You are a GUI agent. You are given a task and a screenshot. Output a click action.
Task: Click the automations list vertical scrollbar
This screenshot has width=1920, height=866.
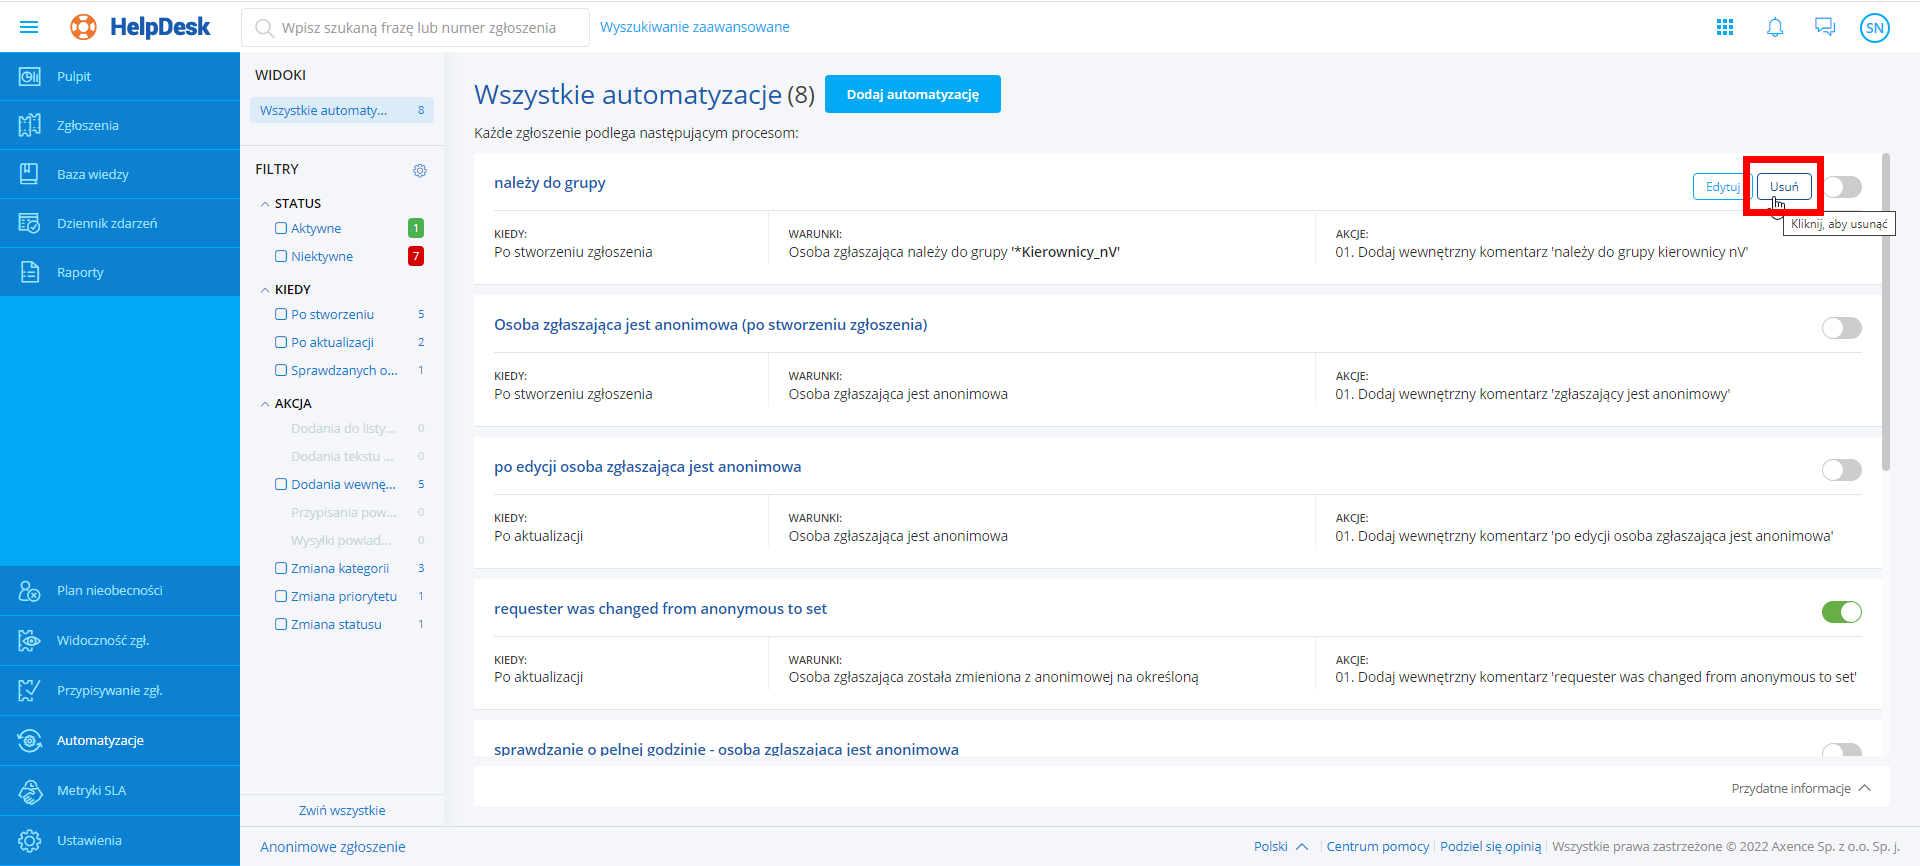(x=1886, y=312)
